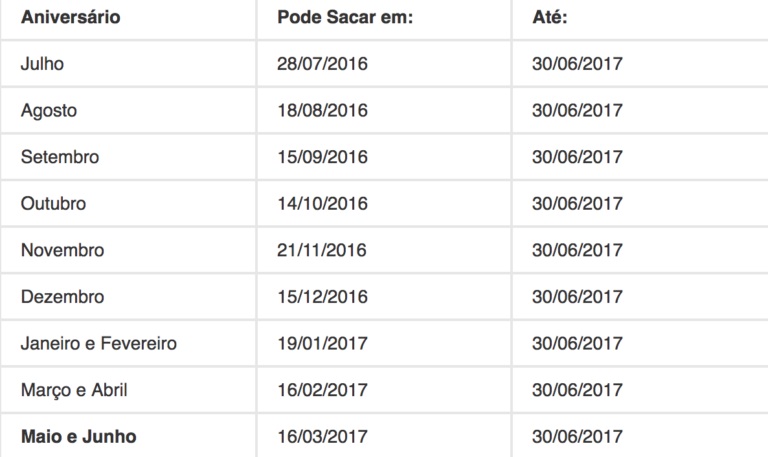This screenshot has width=768, height=457.
Task: Select the Outubro row label
Action: pos(53,203)
